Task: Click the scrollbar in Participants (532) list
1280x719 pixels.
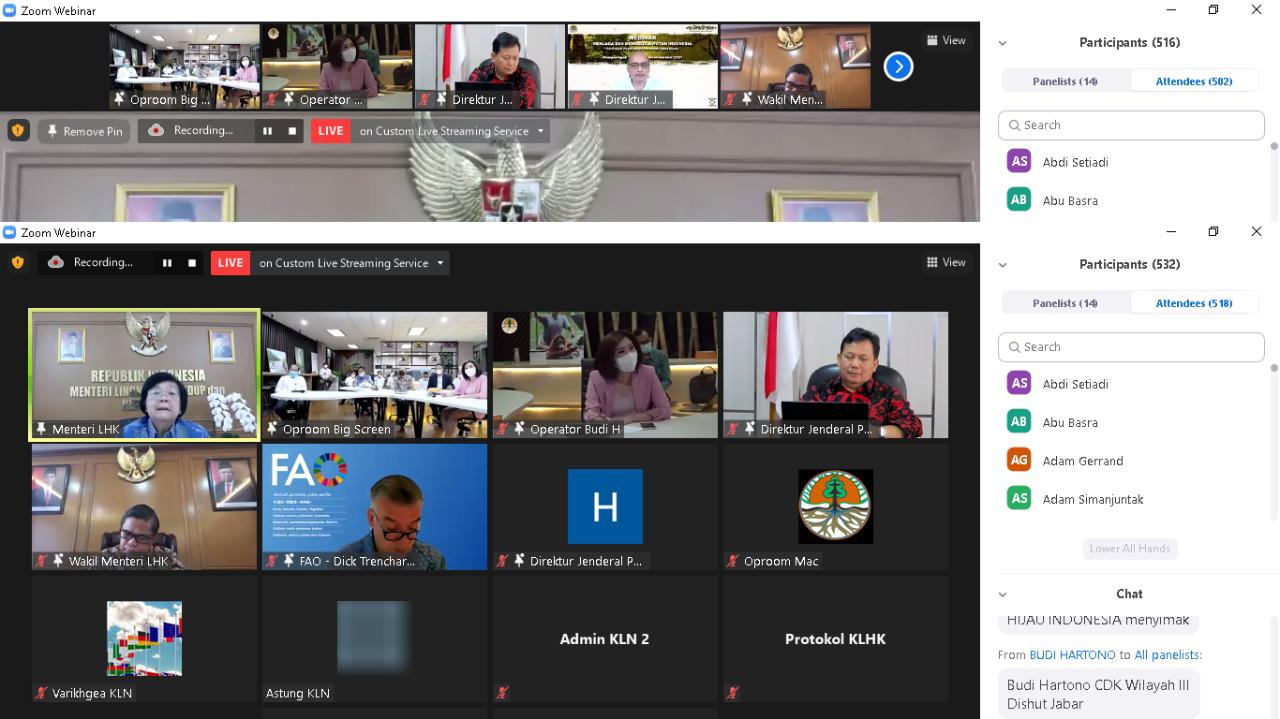Action: pyautogui.click(x=1273, y=369)
